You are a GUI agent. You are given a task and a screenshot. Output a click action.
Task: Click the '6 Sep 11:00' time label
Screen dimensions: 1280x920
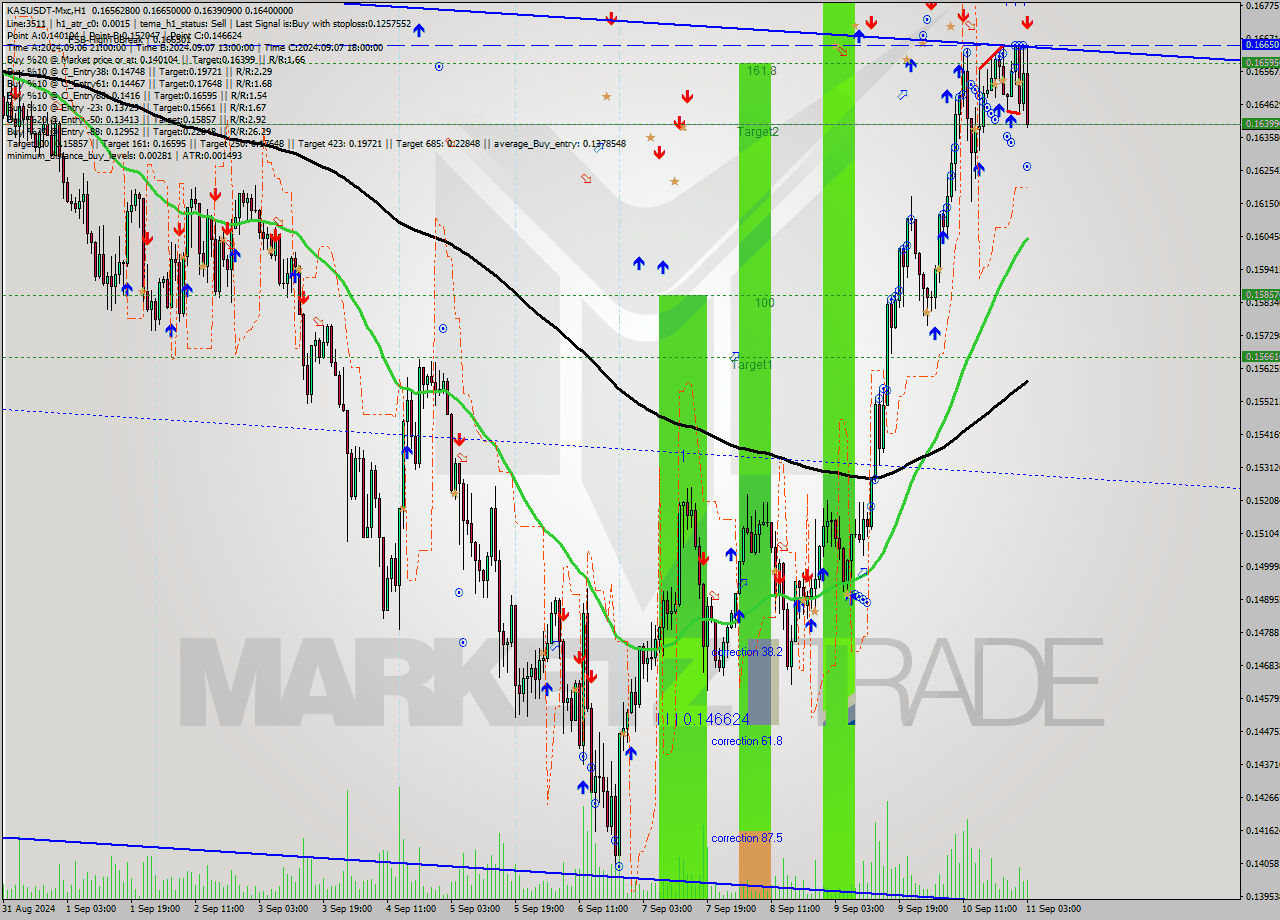click(602, 909)
